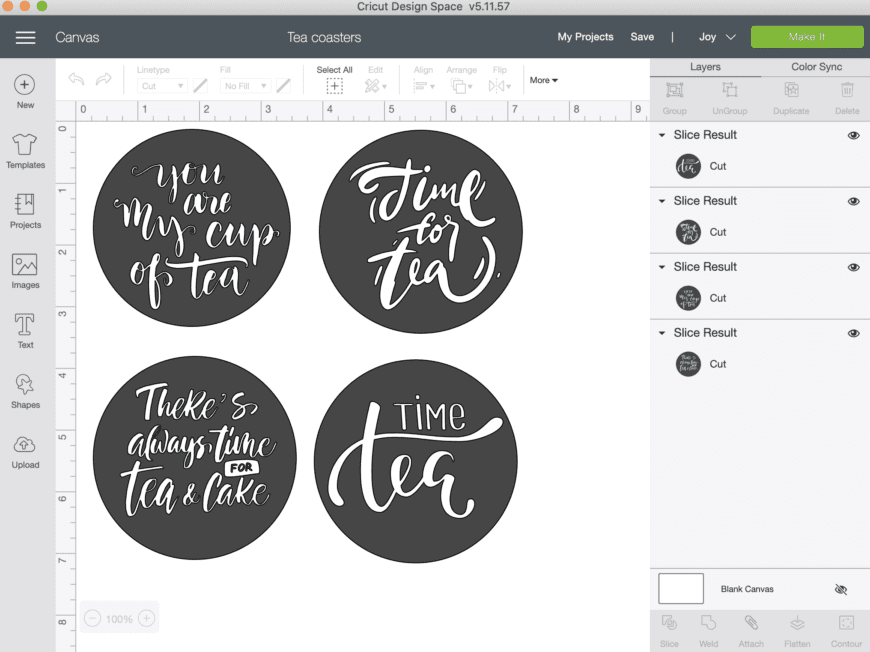Save the Tea coasters project
This screenshot has height=652, width=870.
(642, 37)
